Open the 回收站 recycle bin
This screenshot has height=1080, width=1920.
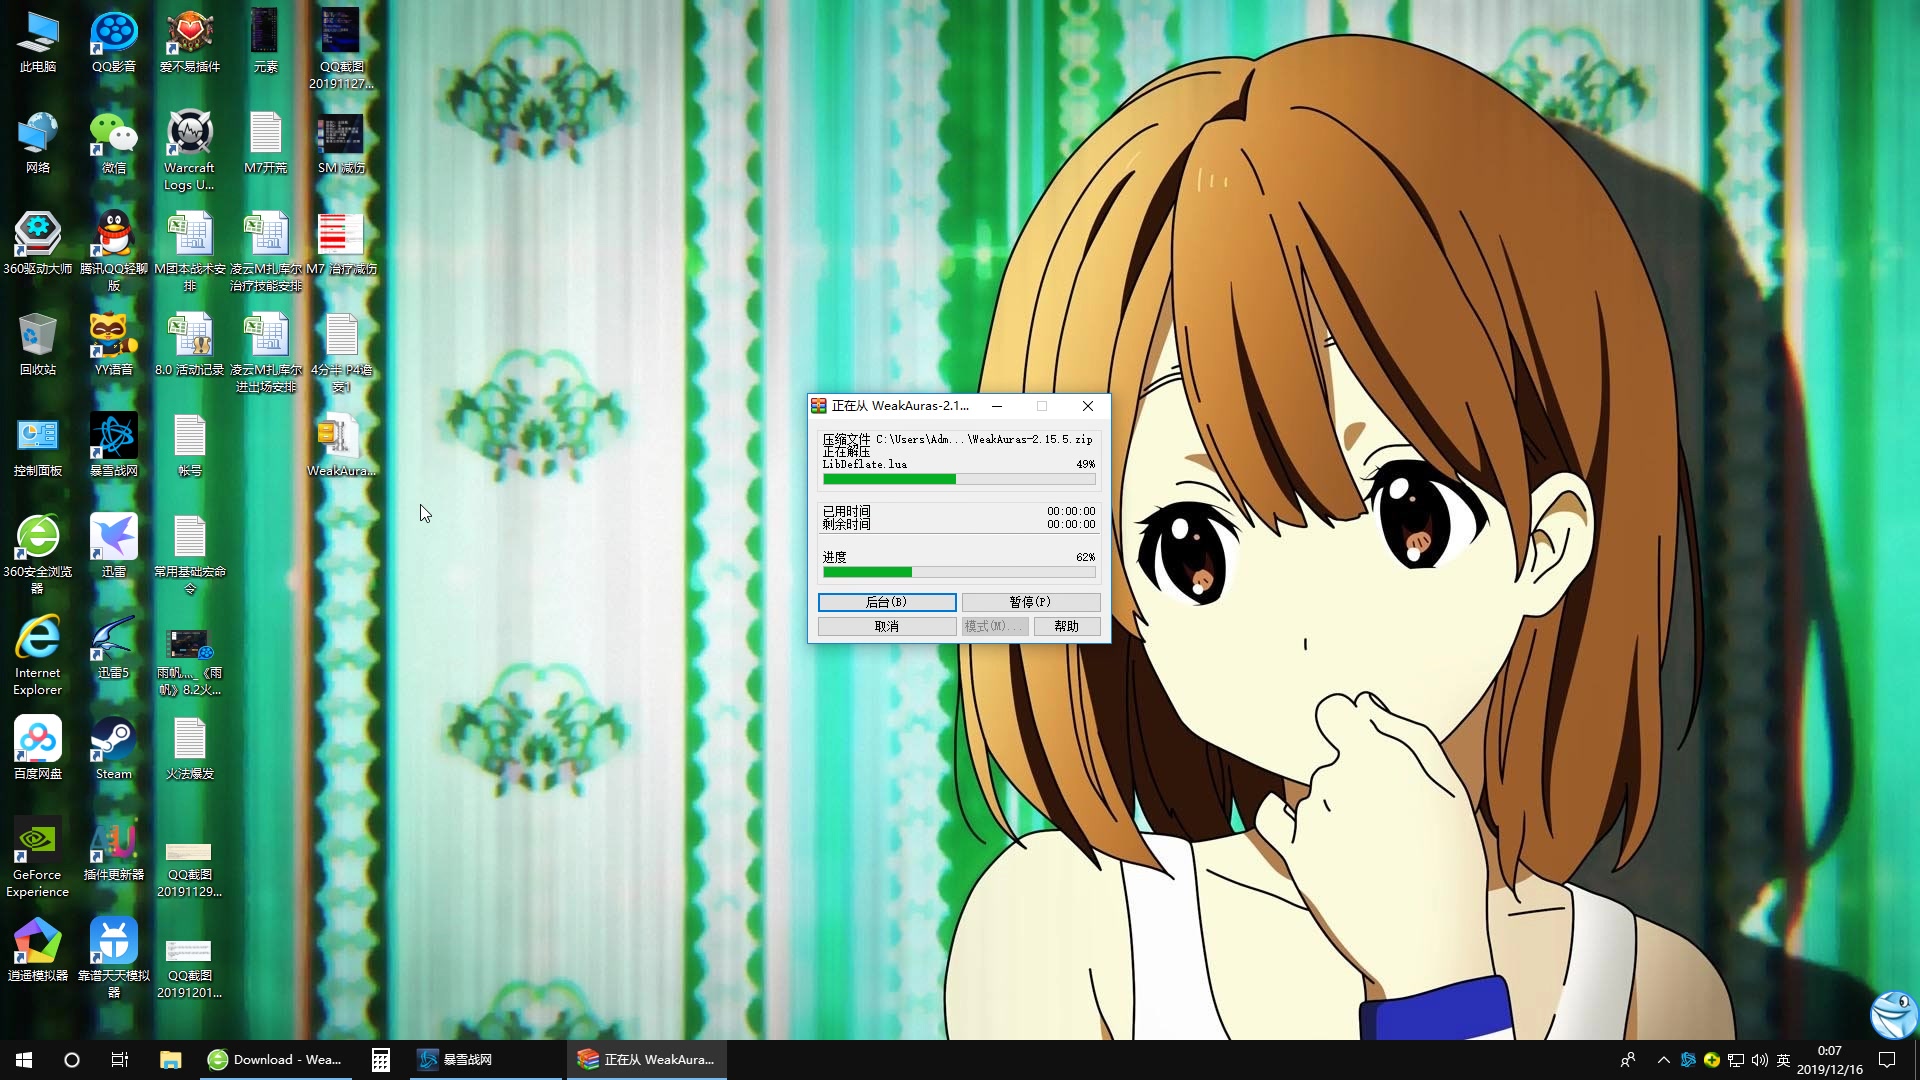pyautogui.click(x=38, y=345)
